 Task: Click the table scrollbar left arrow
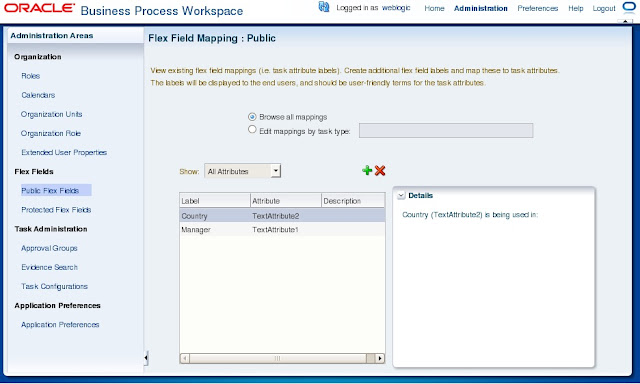click(185, 358)
